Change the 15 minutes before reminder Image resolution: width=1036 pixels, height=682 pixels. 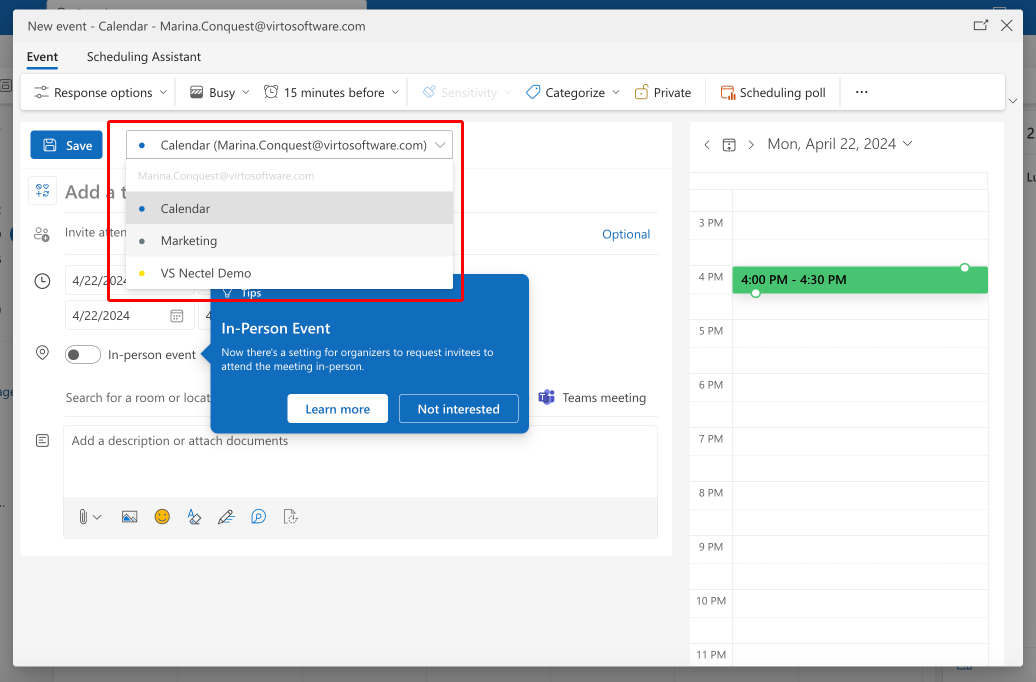click(x=332, y=93)
